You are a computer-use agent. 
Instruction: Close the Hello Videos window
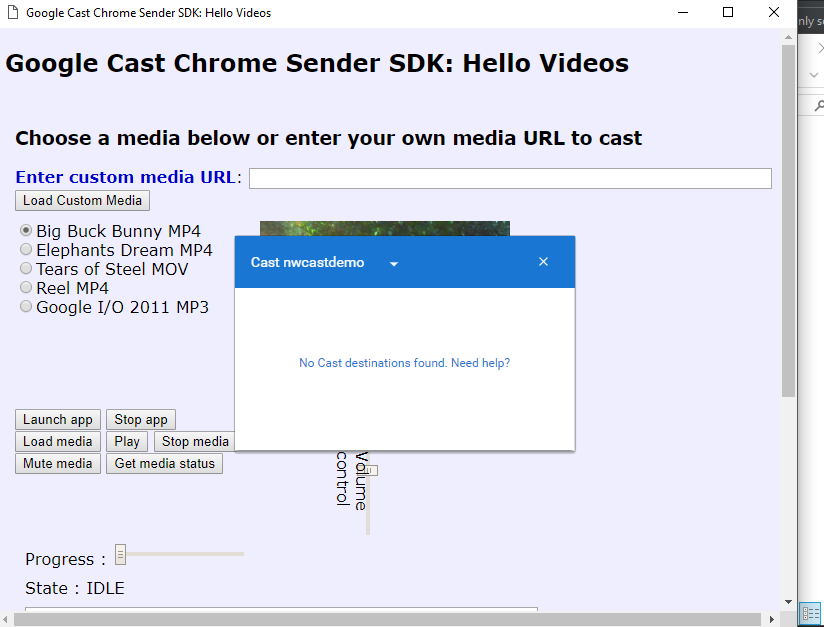pyautogui.click(x=774, y=12)
